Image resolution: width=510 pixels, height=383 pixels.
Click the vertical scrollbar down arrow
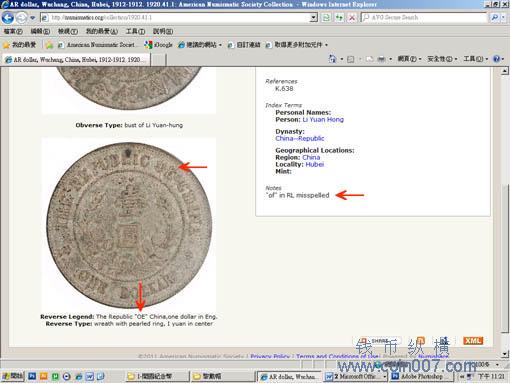[505, 354]
